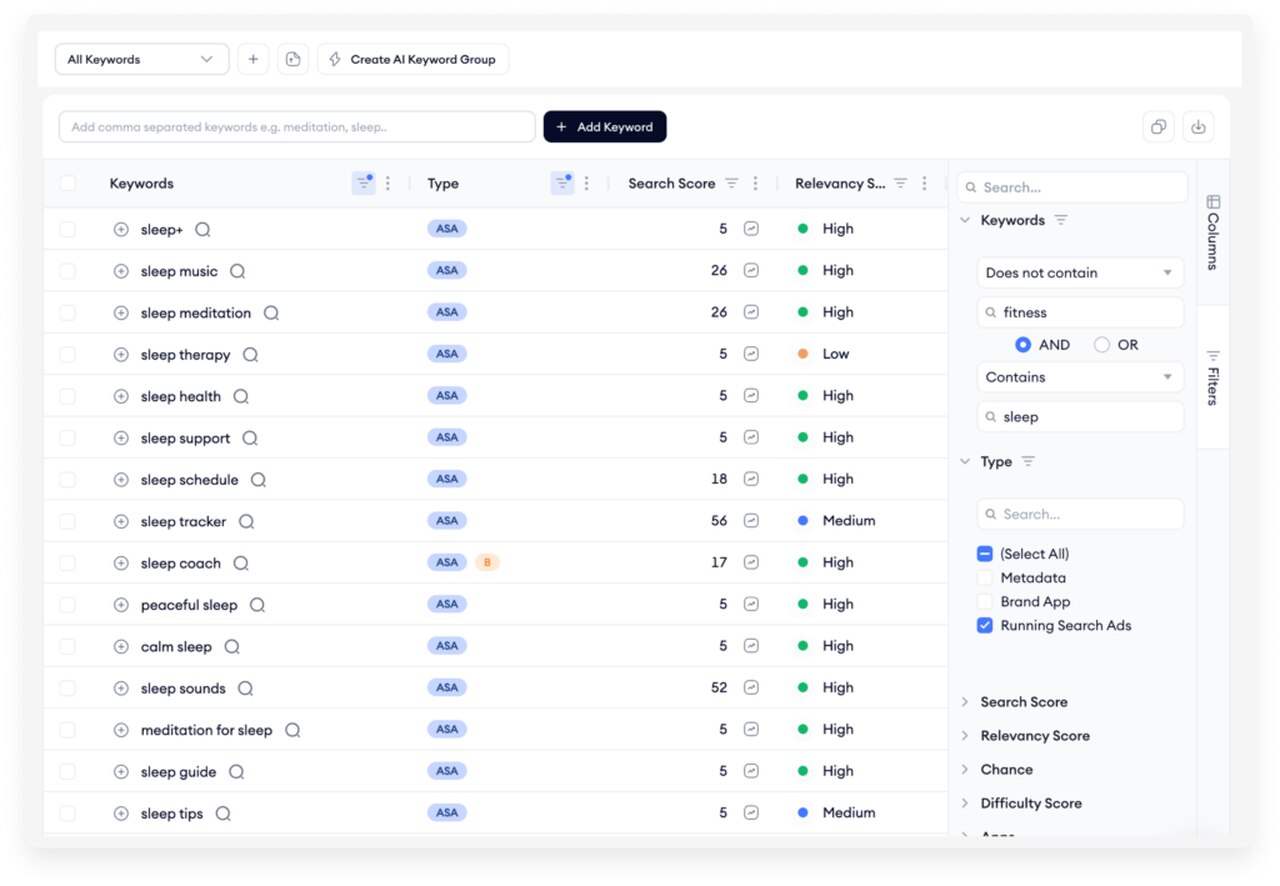Click the filter icon beside Type in the panel

click(x=1028, y=461)
